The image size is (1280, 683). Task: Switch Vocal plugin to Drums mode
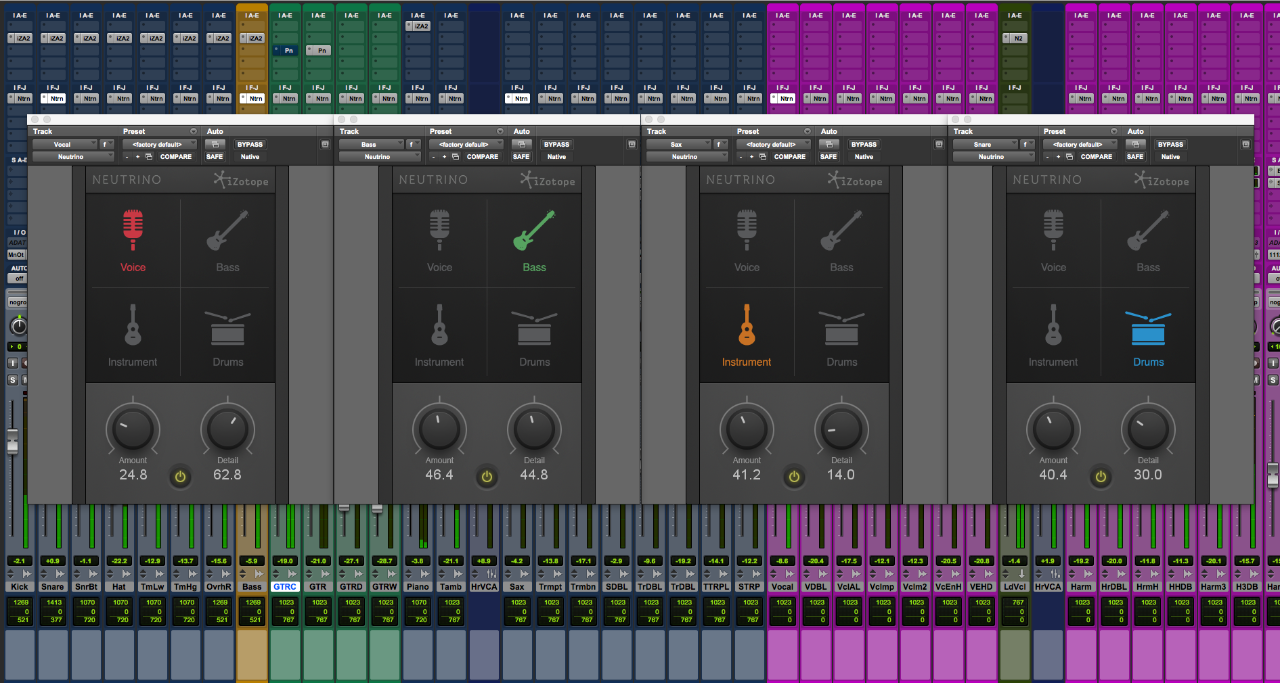coord(227,329)
